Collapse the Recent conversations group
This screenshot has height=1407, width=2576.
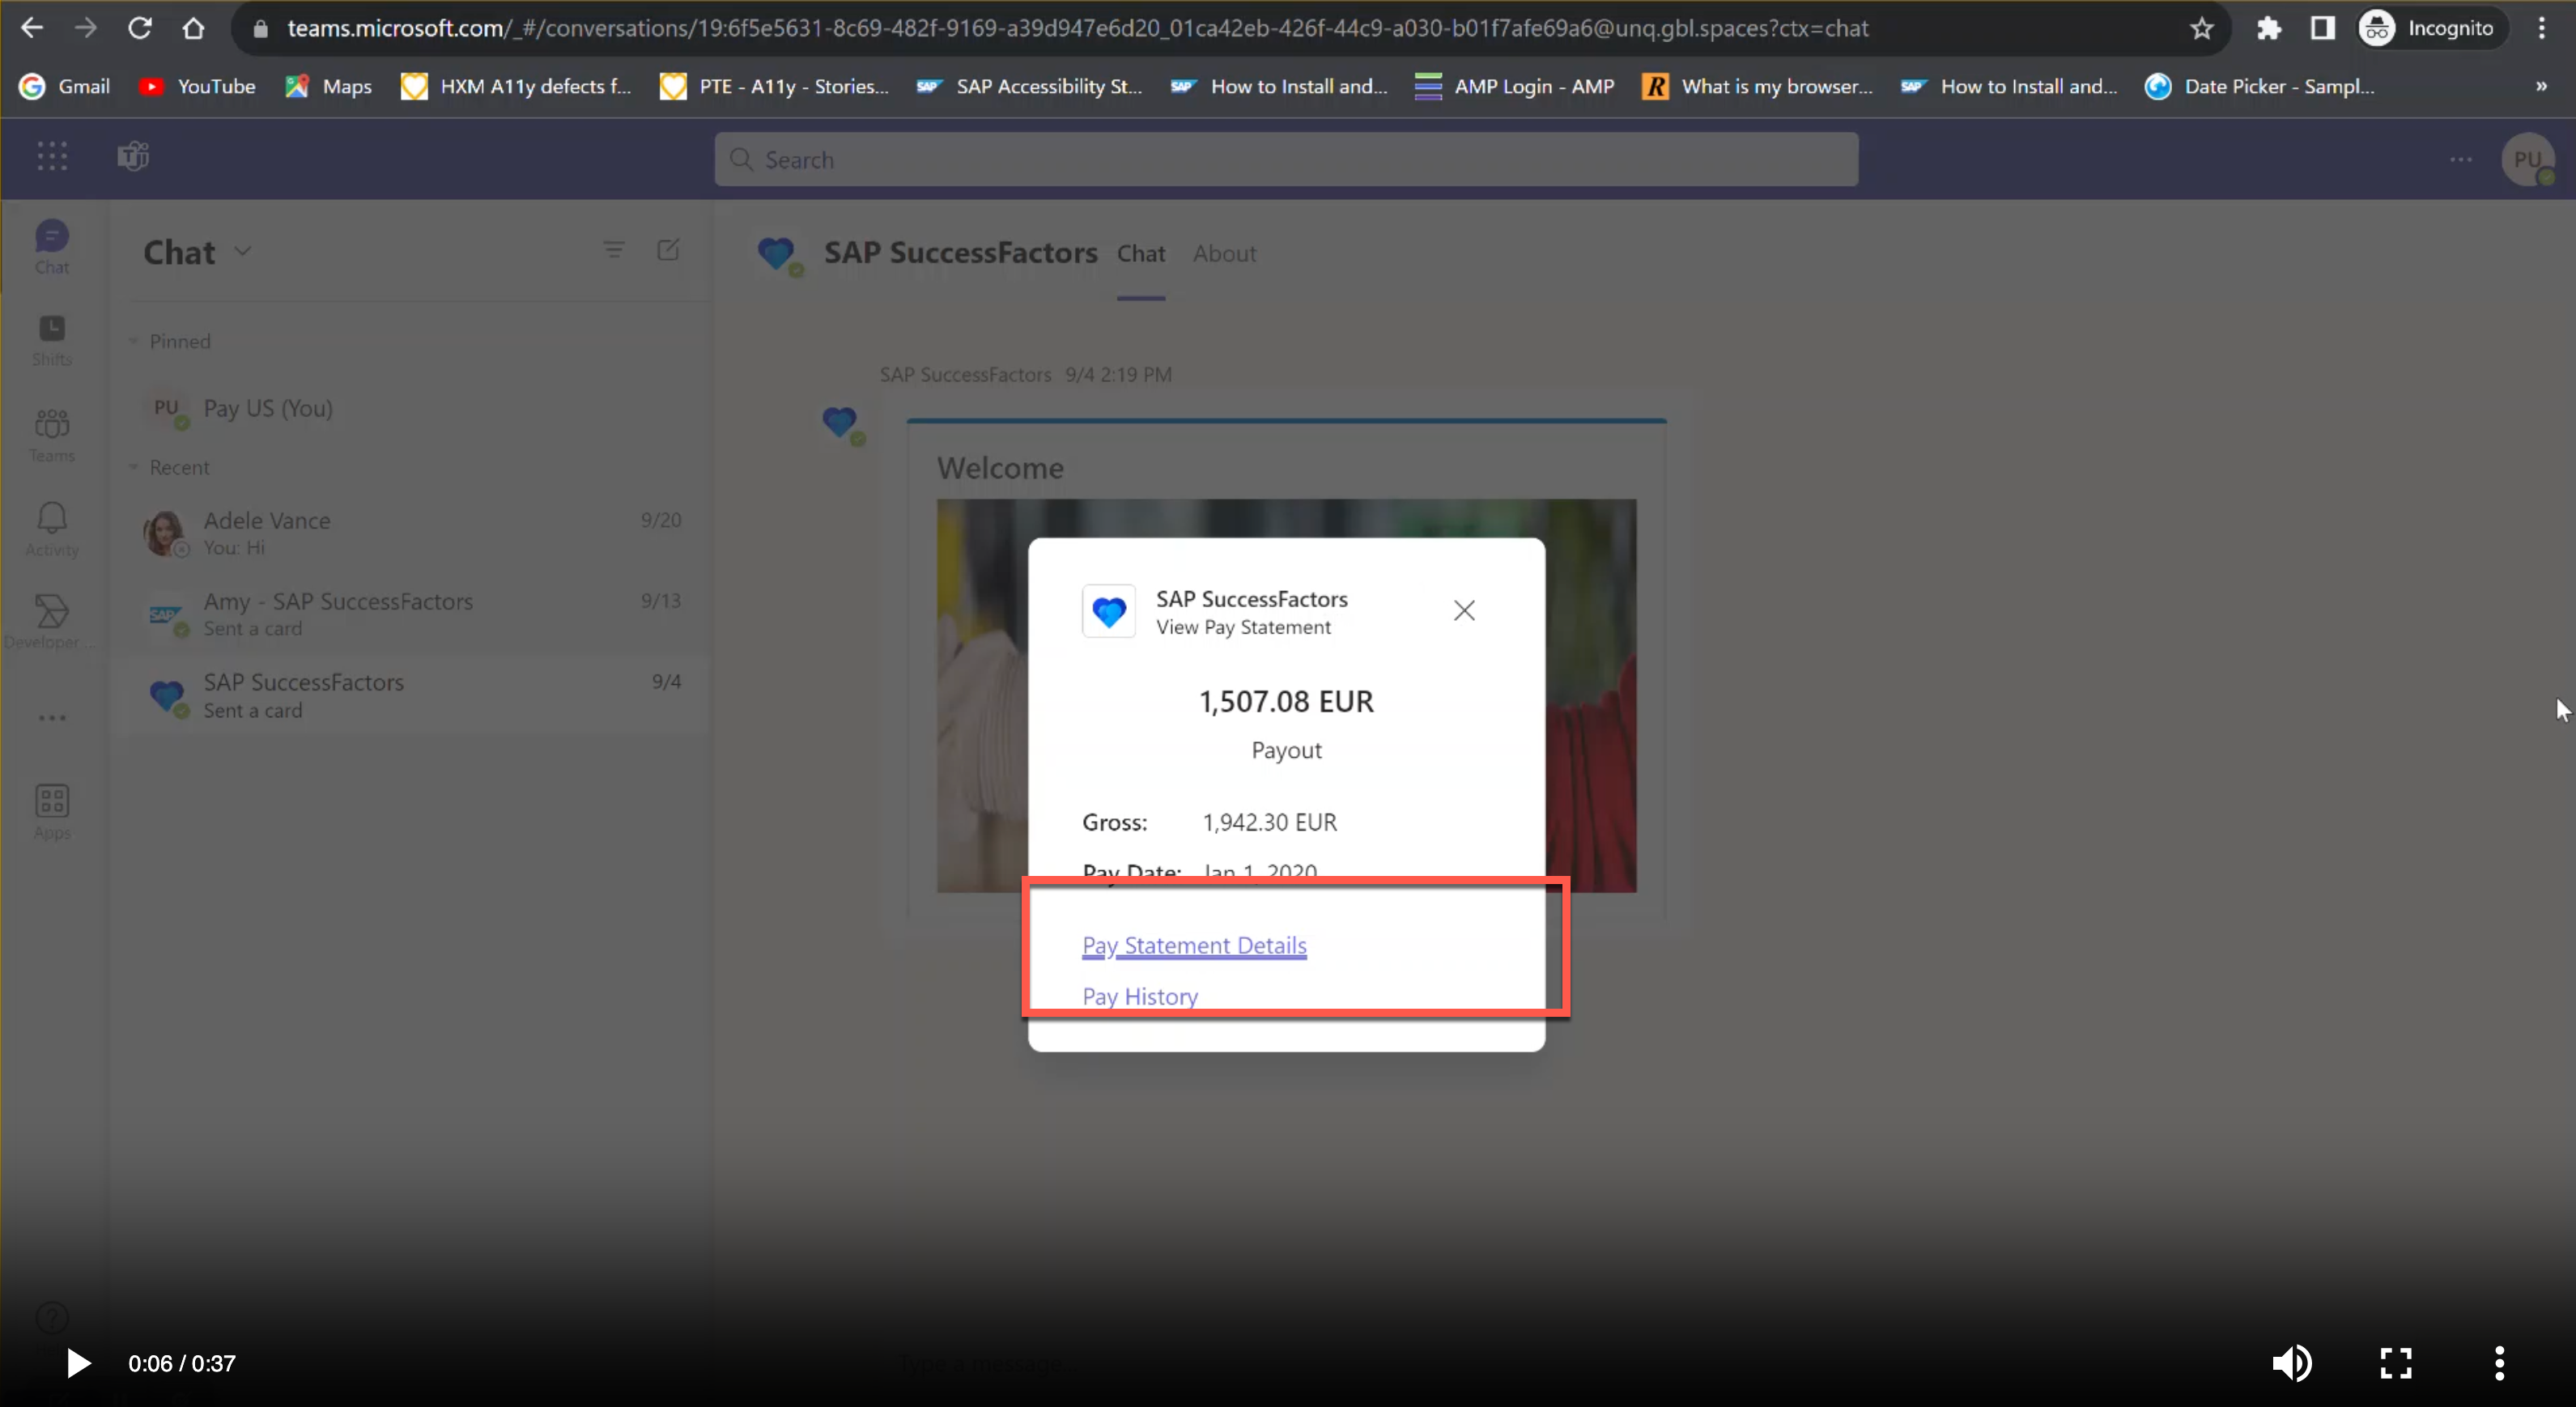[x=136, y=467]
